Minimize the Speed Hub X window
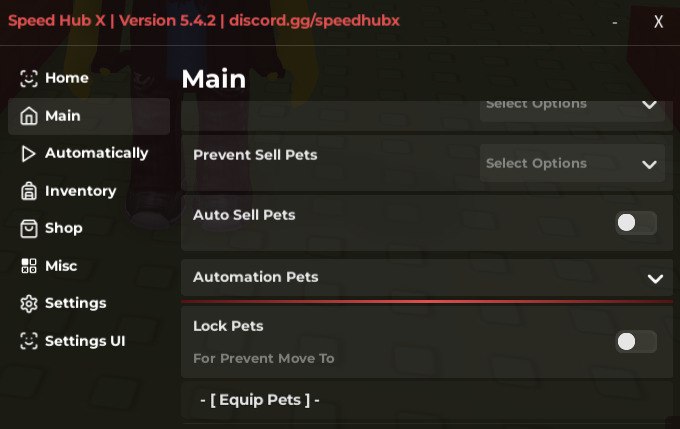 [614, 22]
